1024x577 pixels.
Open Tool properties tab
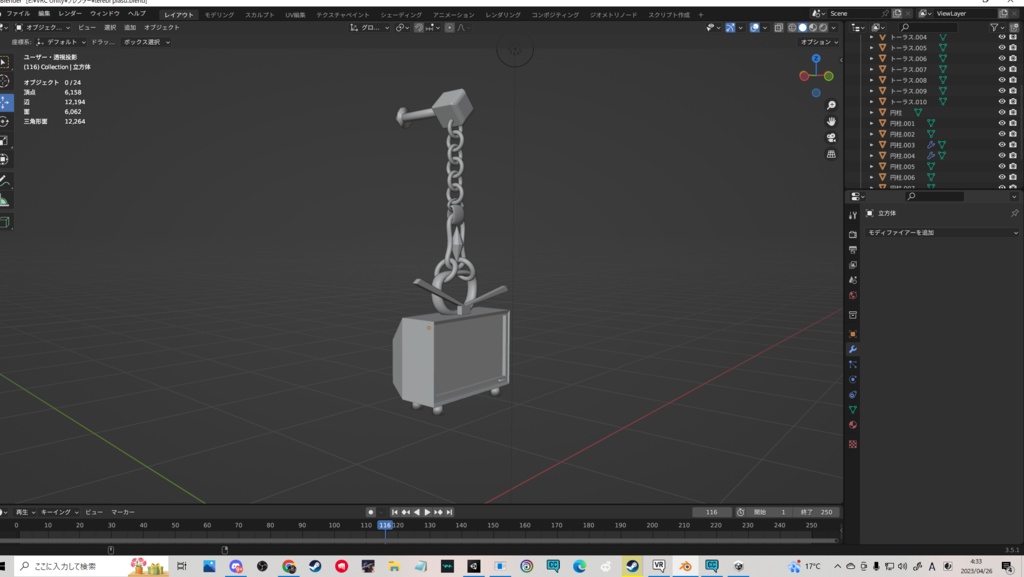[x=852, y=215]
